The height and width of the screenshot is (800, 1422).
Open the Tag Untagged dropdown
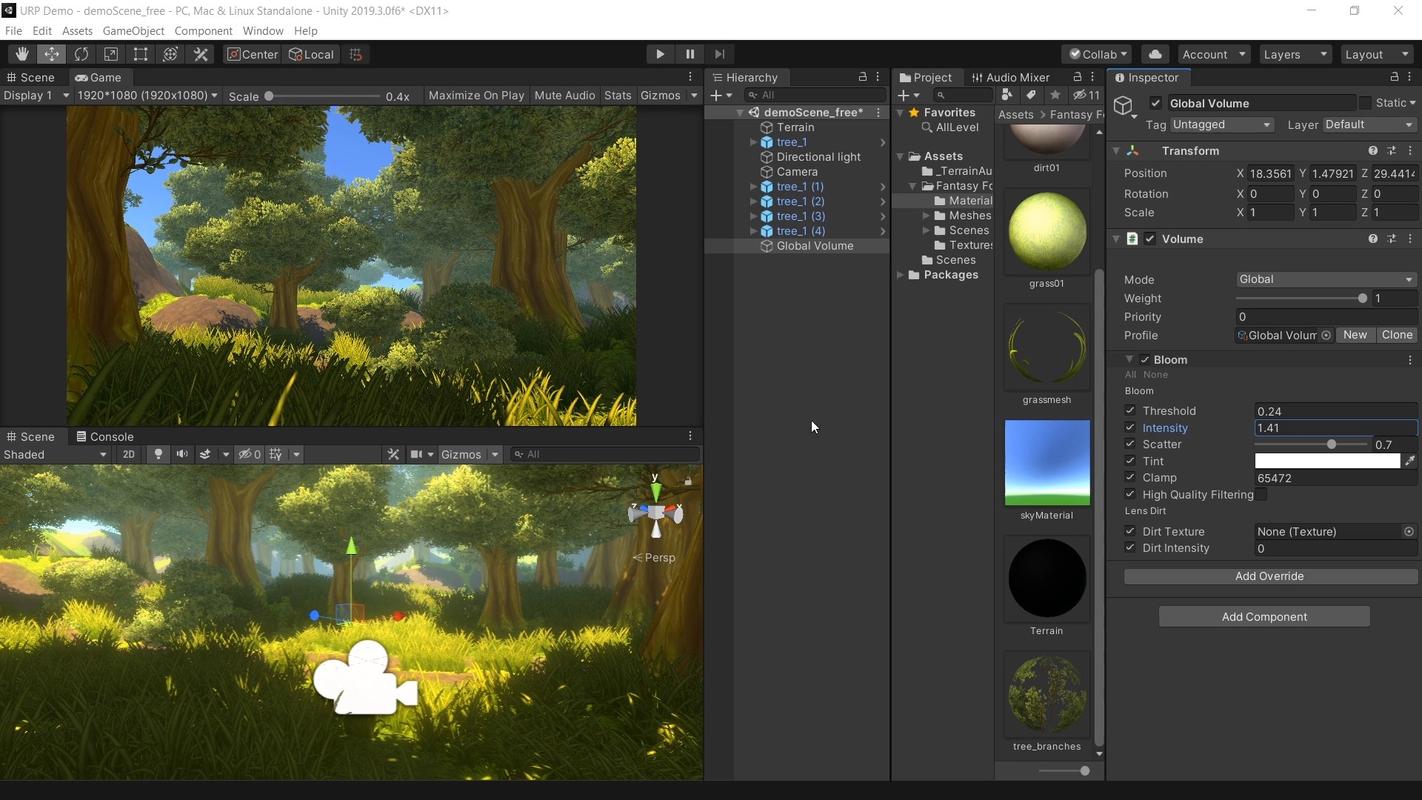pyautogui.click(x=1222, y=124)
